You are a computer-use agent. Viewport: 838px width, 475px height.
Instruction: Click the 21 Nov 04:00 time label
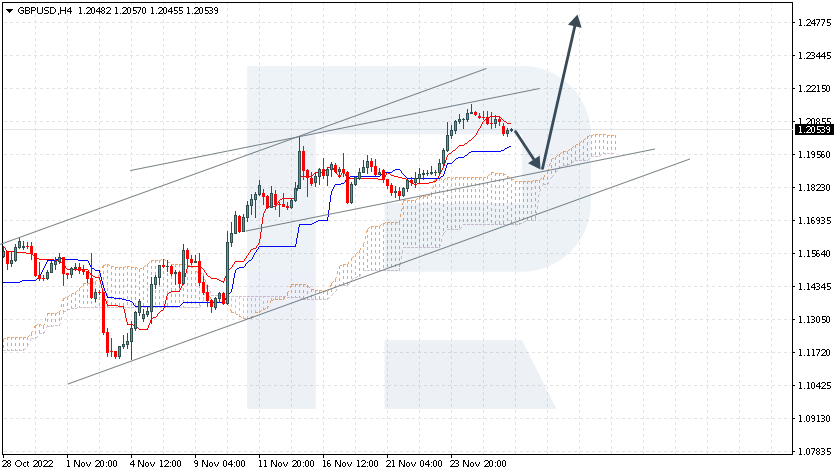(415, 464)
